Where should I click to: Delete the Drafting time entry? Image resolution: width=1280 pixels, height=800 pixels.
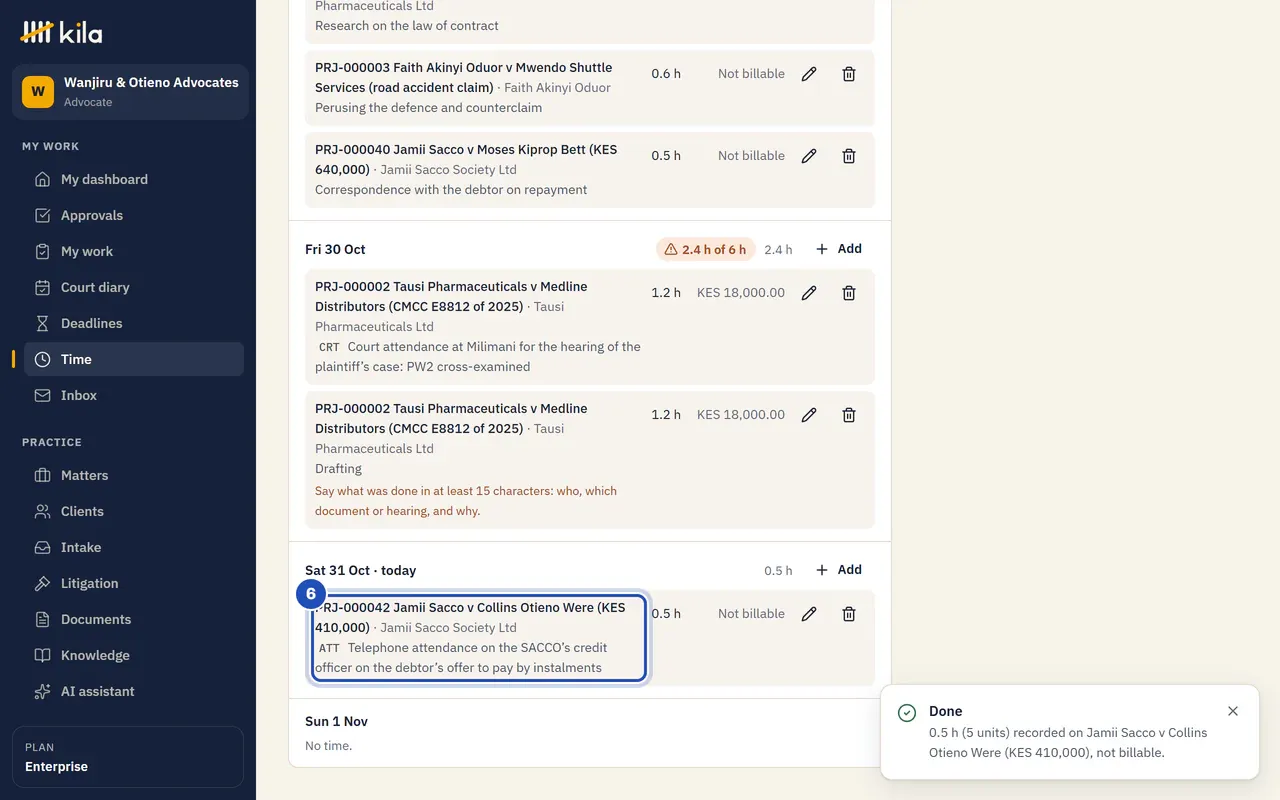pos(849,415)
